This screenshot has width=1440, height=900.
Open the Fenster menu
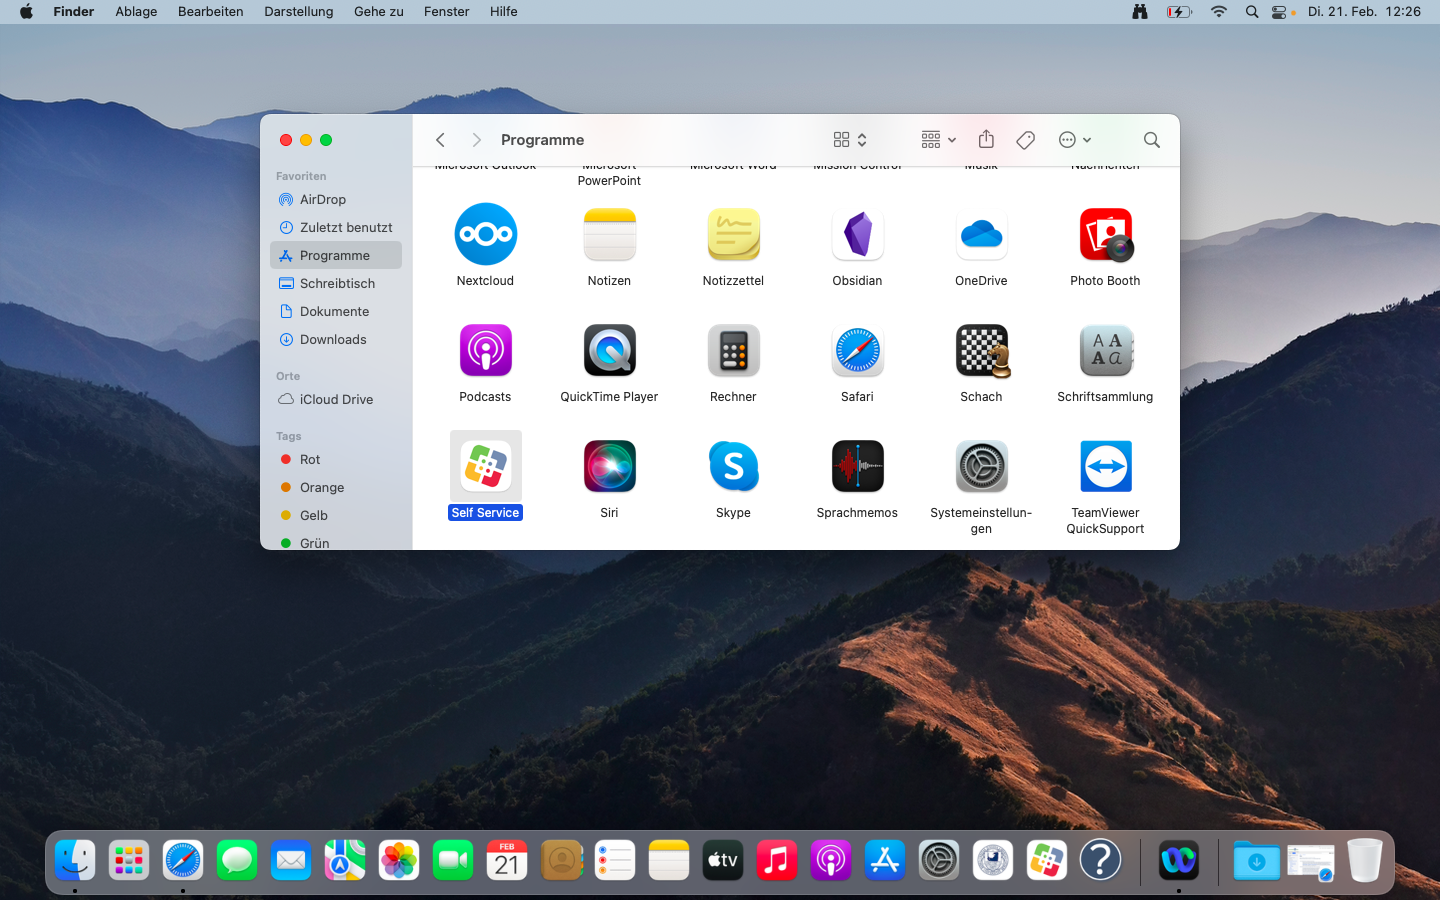pyautogui.click(x=447, y=12)
